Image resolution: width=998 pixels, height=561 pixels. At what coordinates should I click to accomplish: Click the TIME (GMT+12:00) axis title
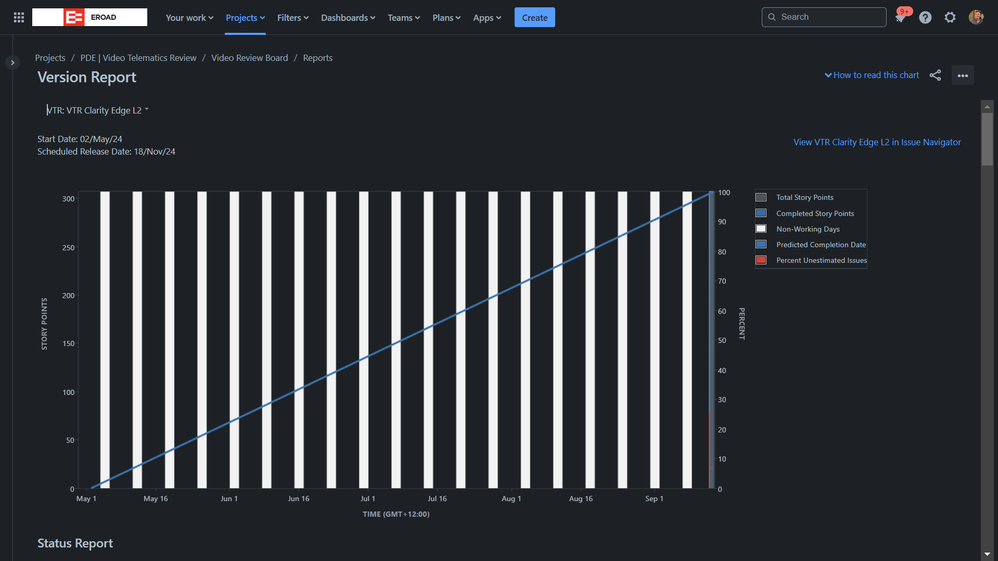(x=396, y=514)
